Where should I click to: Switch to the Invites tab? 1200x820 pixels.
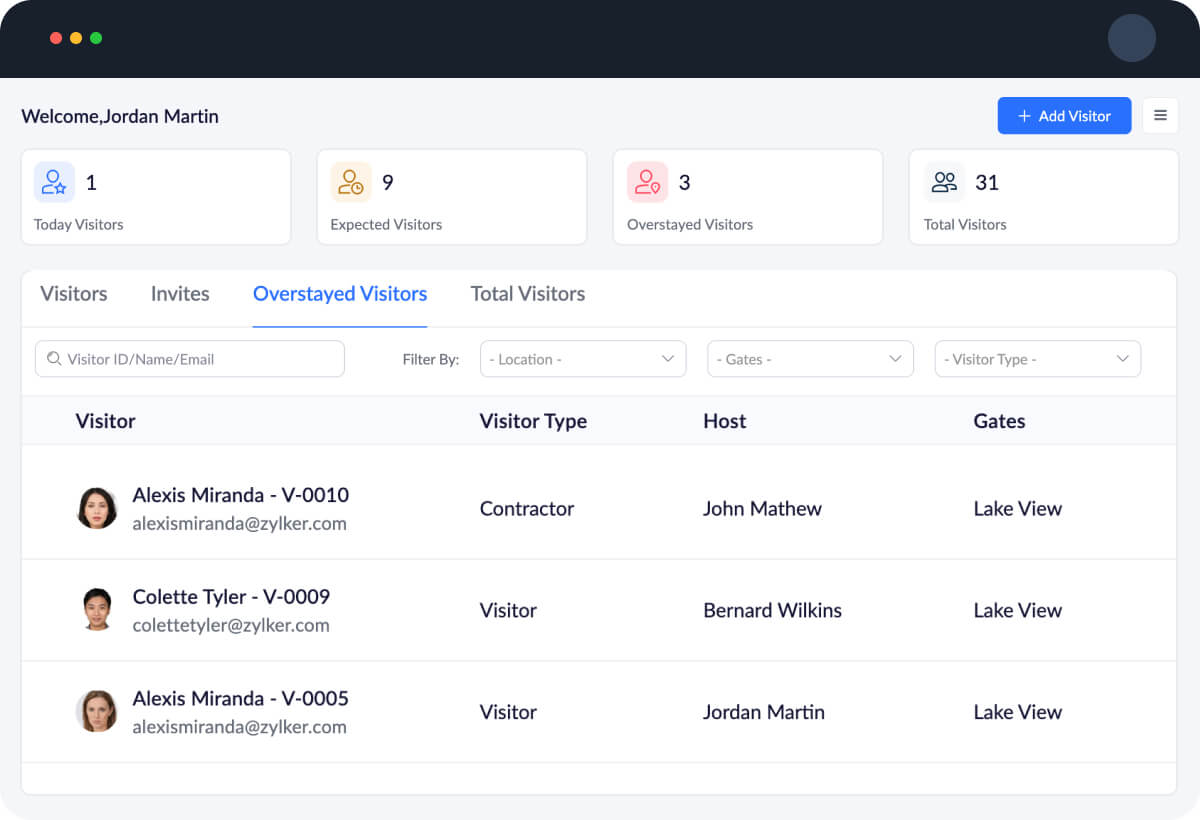tap(180, 294)
